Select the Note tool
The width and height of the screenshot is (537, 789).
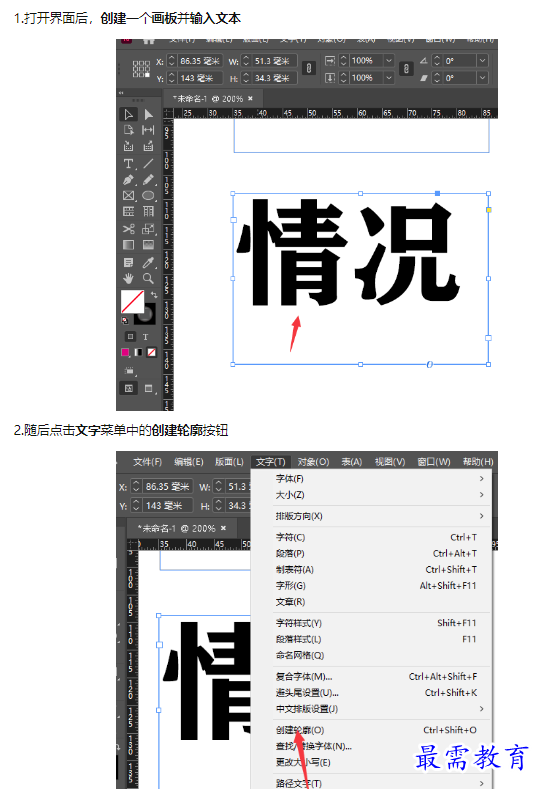tap(128, 262)
